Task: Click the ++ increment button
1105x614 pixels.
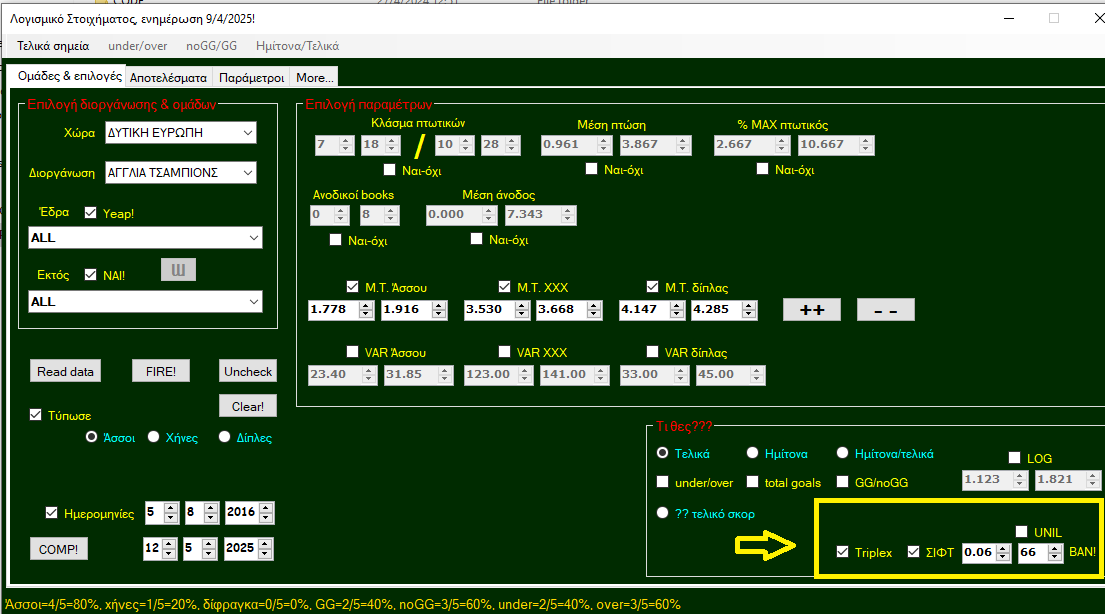Action: coord(811,310)
